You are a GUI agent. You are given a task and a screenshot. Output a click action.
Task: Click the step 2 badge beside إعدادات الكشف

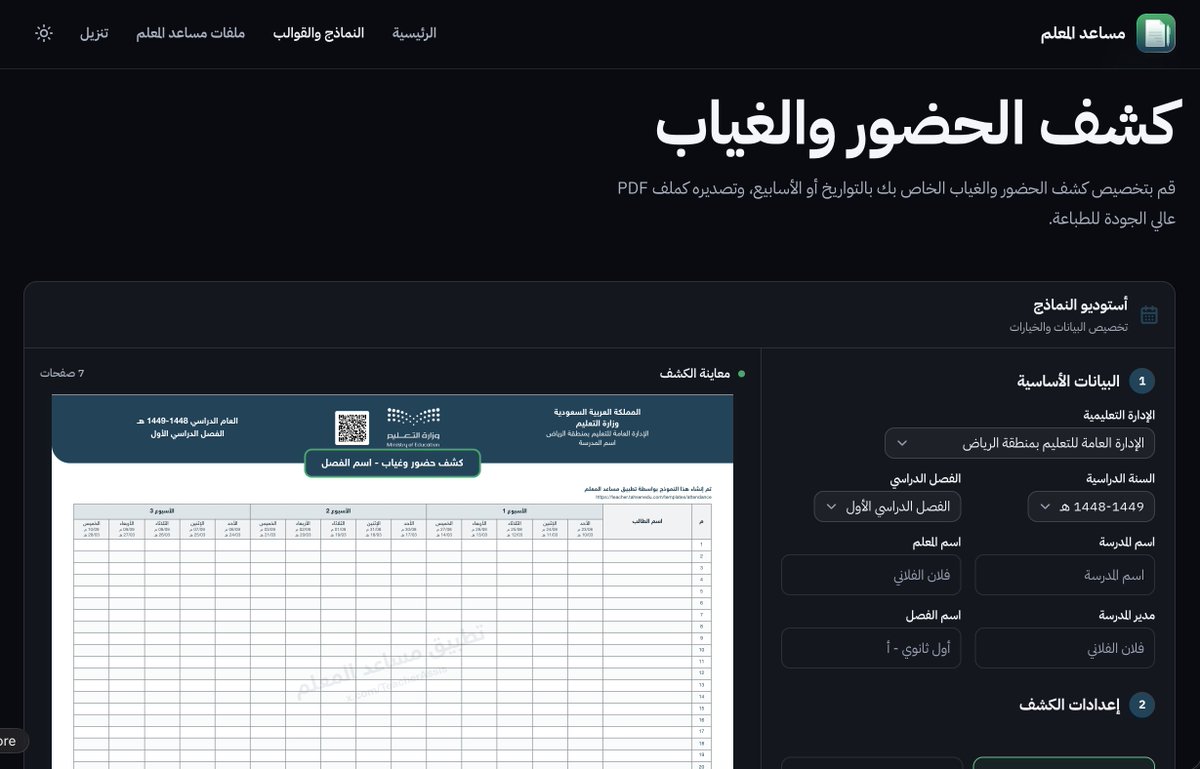pyautogui.click(x=1142, y=705)
